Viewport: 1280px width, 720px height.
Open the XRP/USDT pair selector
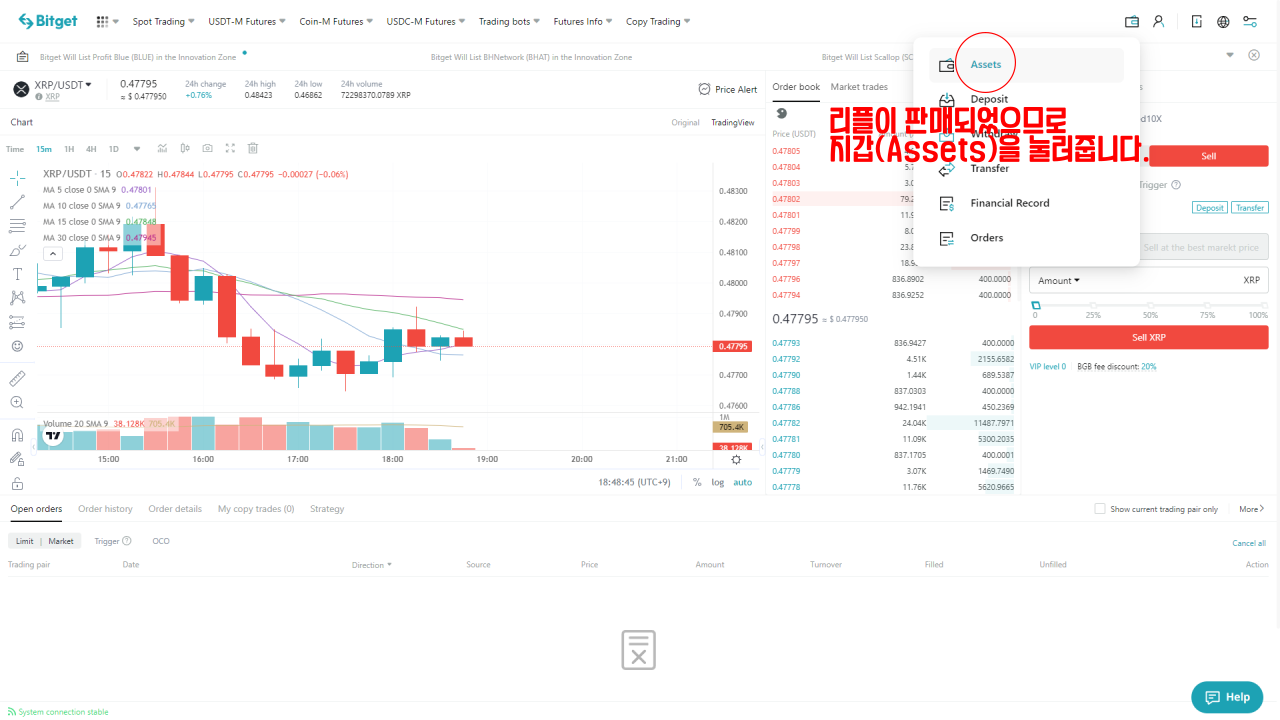pos(63,84)
